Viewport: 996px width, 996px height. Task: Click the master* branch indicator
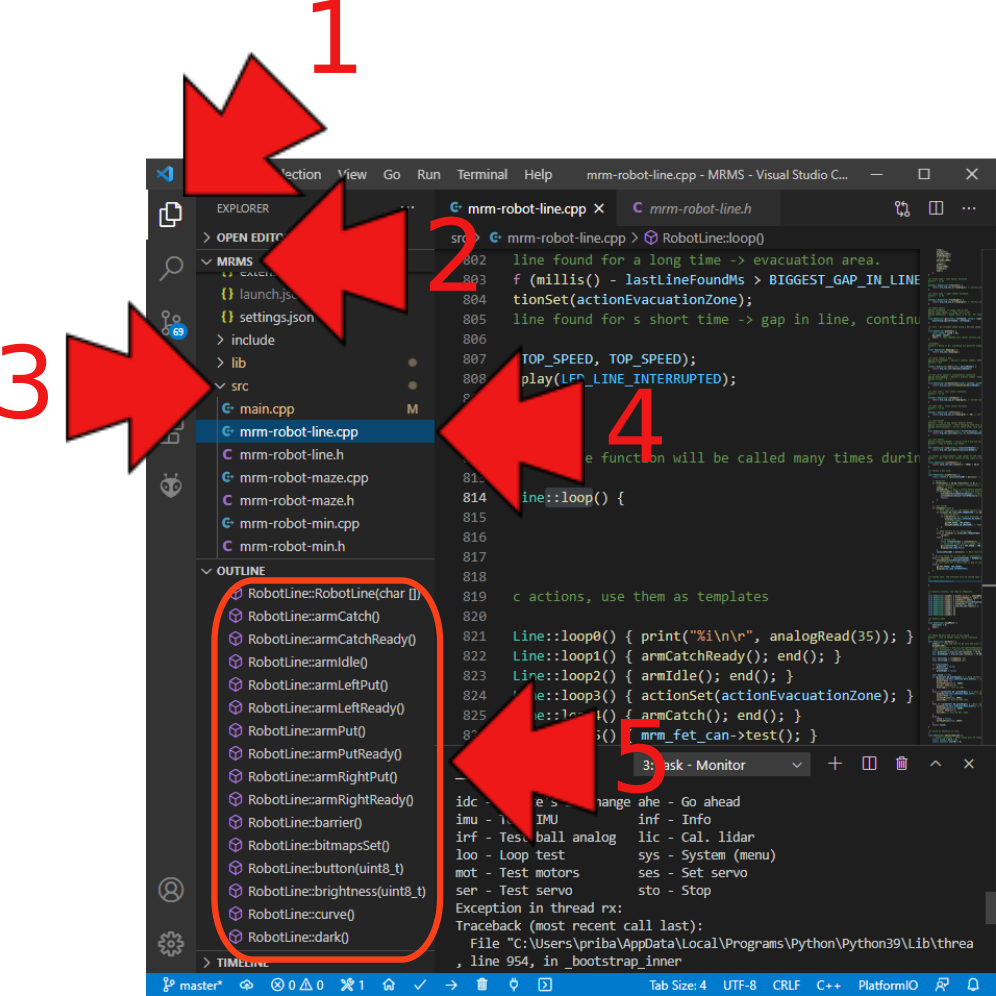coord(192,985)
